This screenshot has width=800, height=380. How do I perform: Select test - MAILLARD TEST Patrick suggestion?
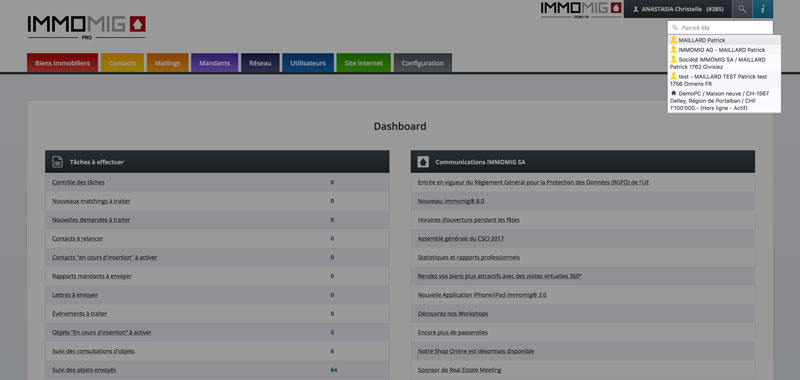724,80
